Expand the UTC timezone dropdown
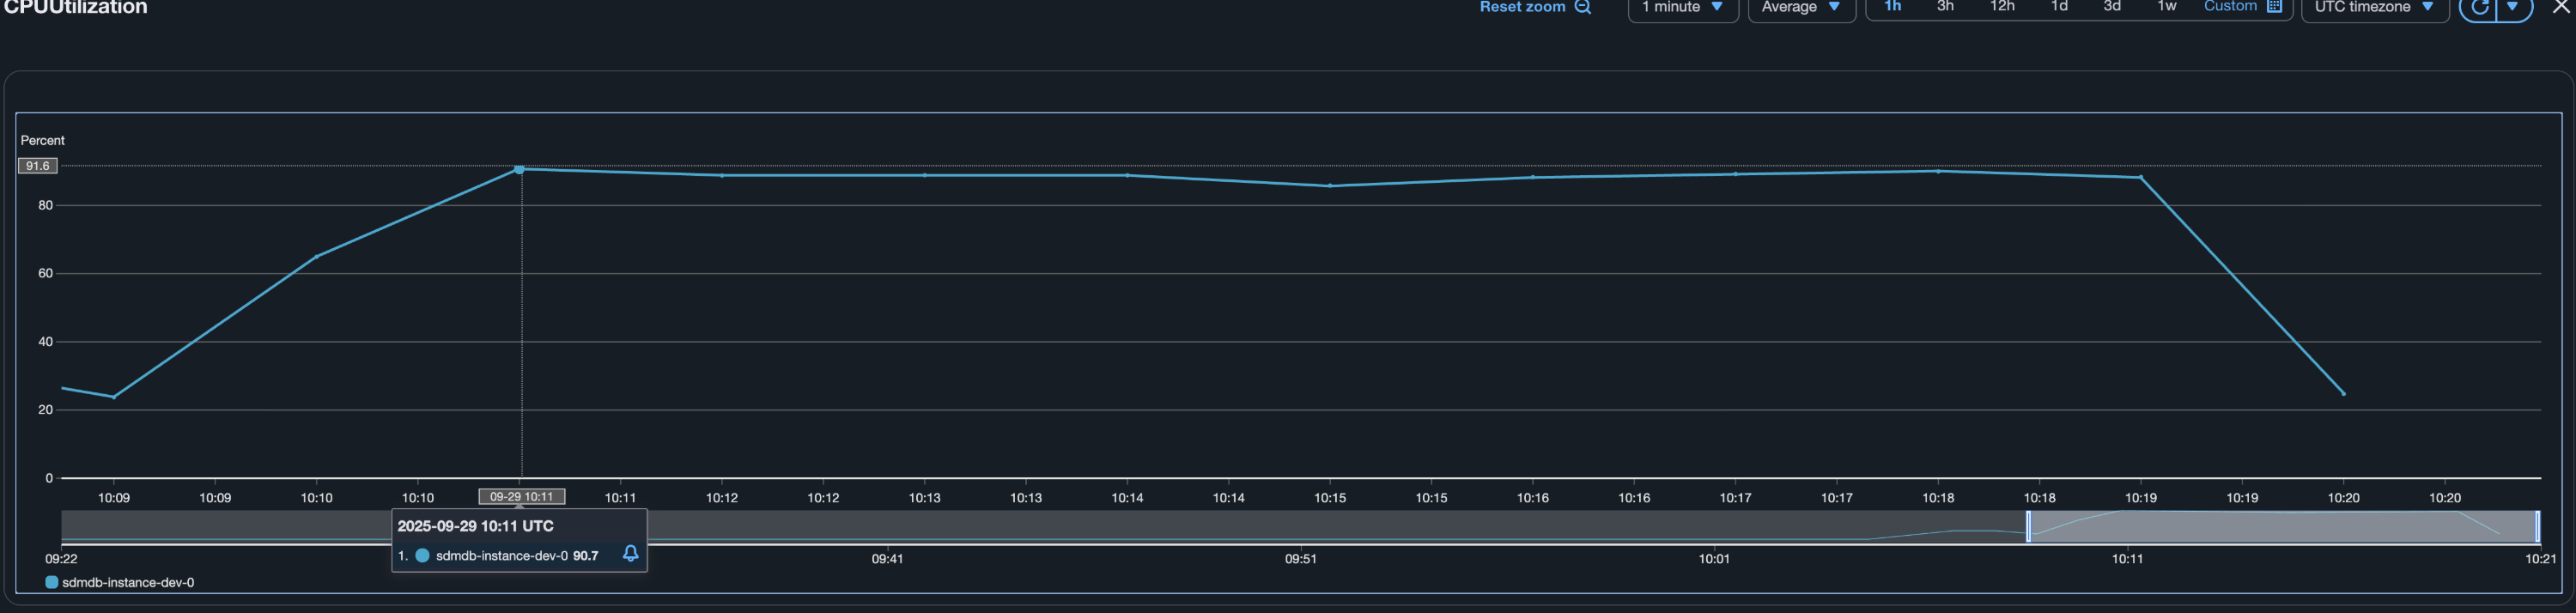 coord(2374,8)
